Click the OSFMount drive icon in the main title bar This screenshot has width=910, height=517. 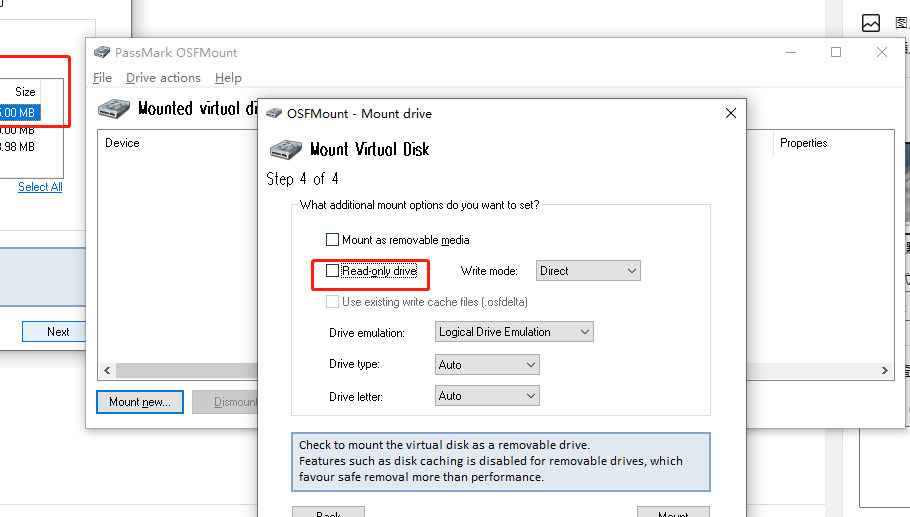click(x=102, y=52)
